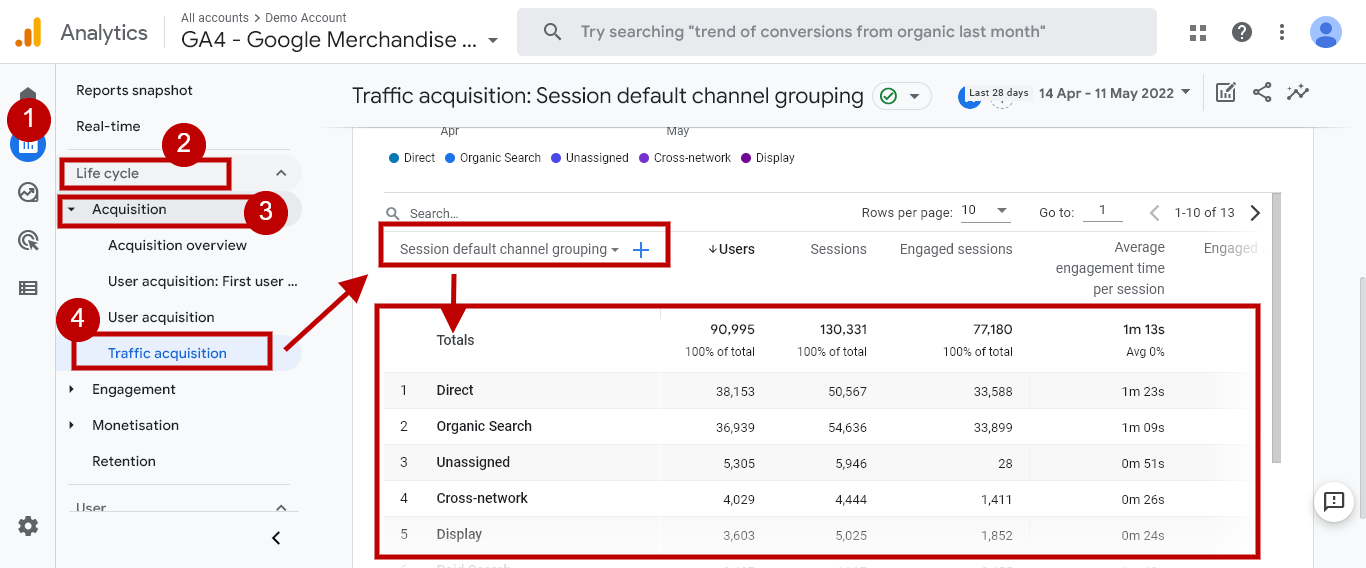Click the top search field

(x=837, y=32)
